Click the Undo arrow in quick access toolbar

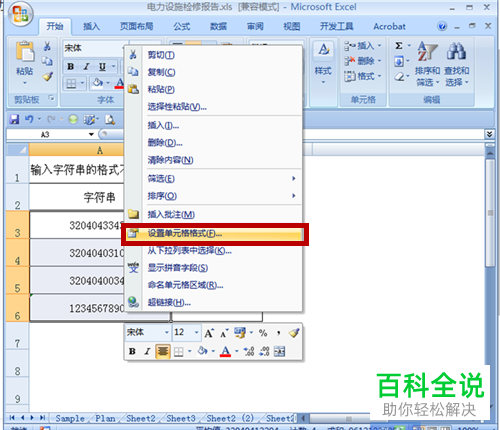click(29, 119)
